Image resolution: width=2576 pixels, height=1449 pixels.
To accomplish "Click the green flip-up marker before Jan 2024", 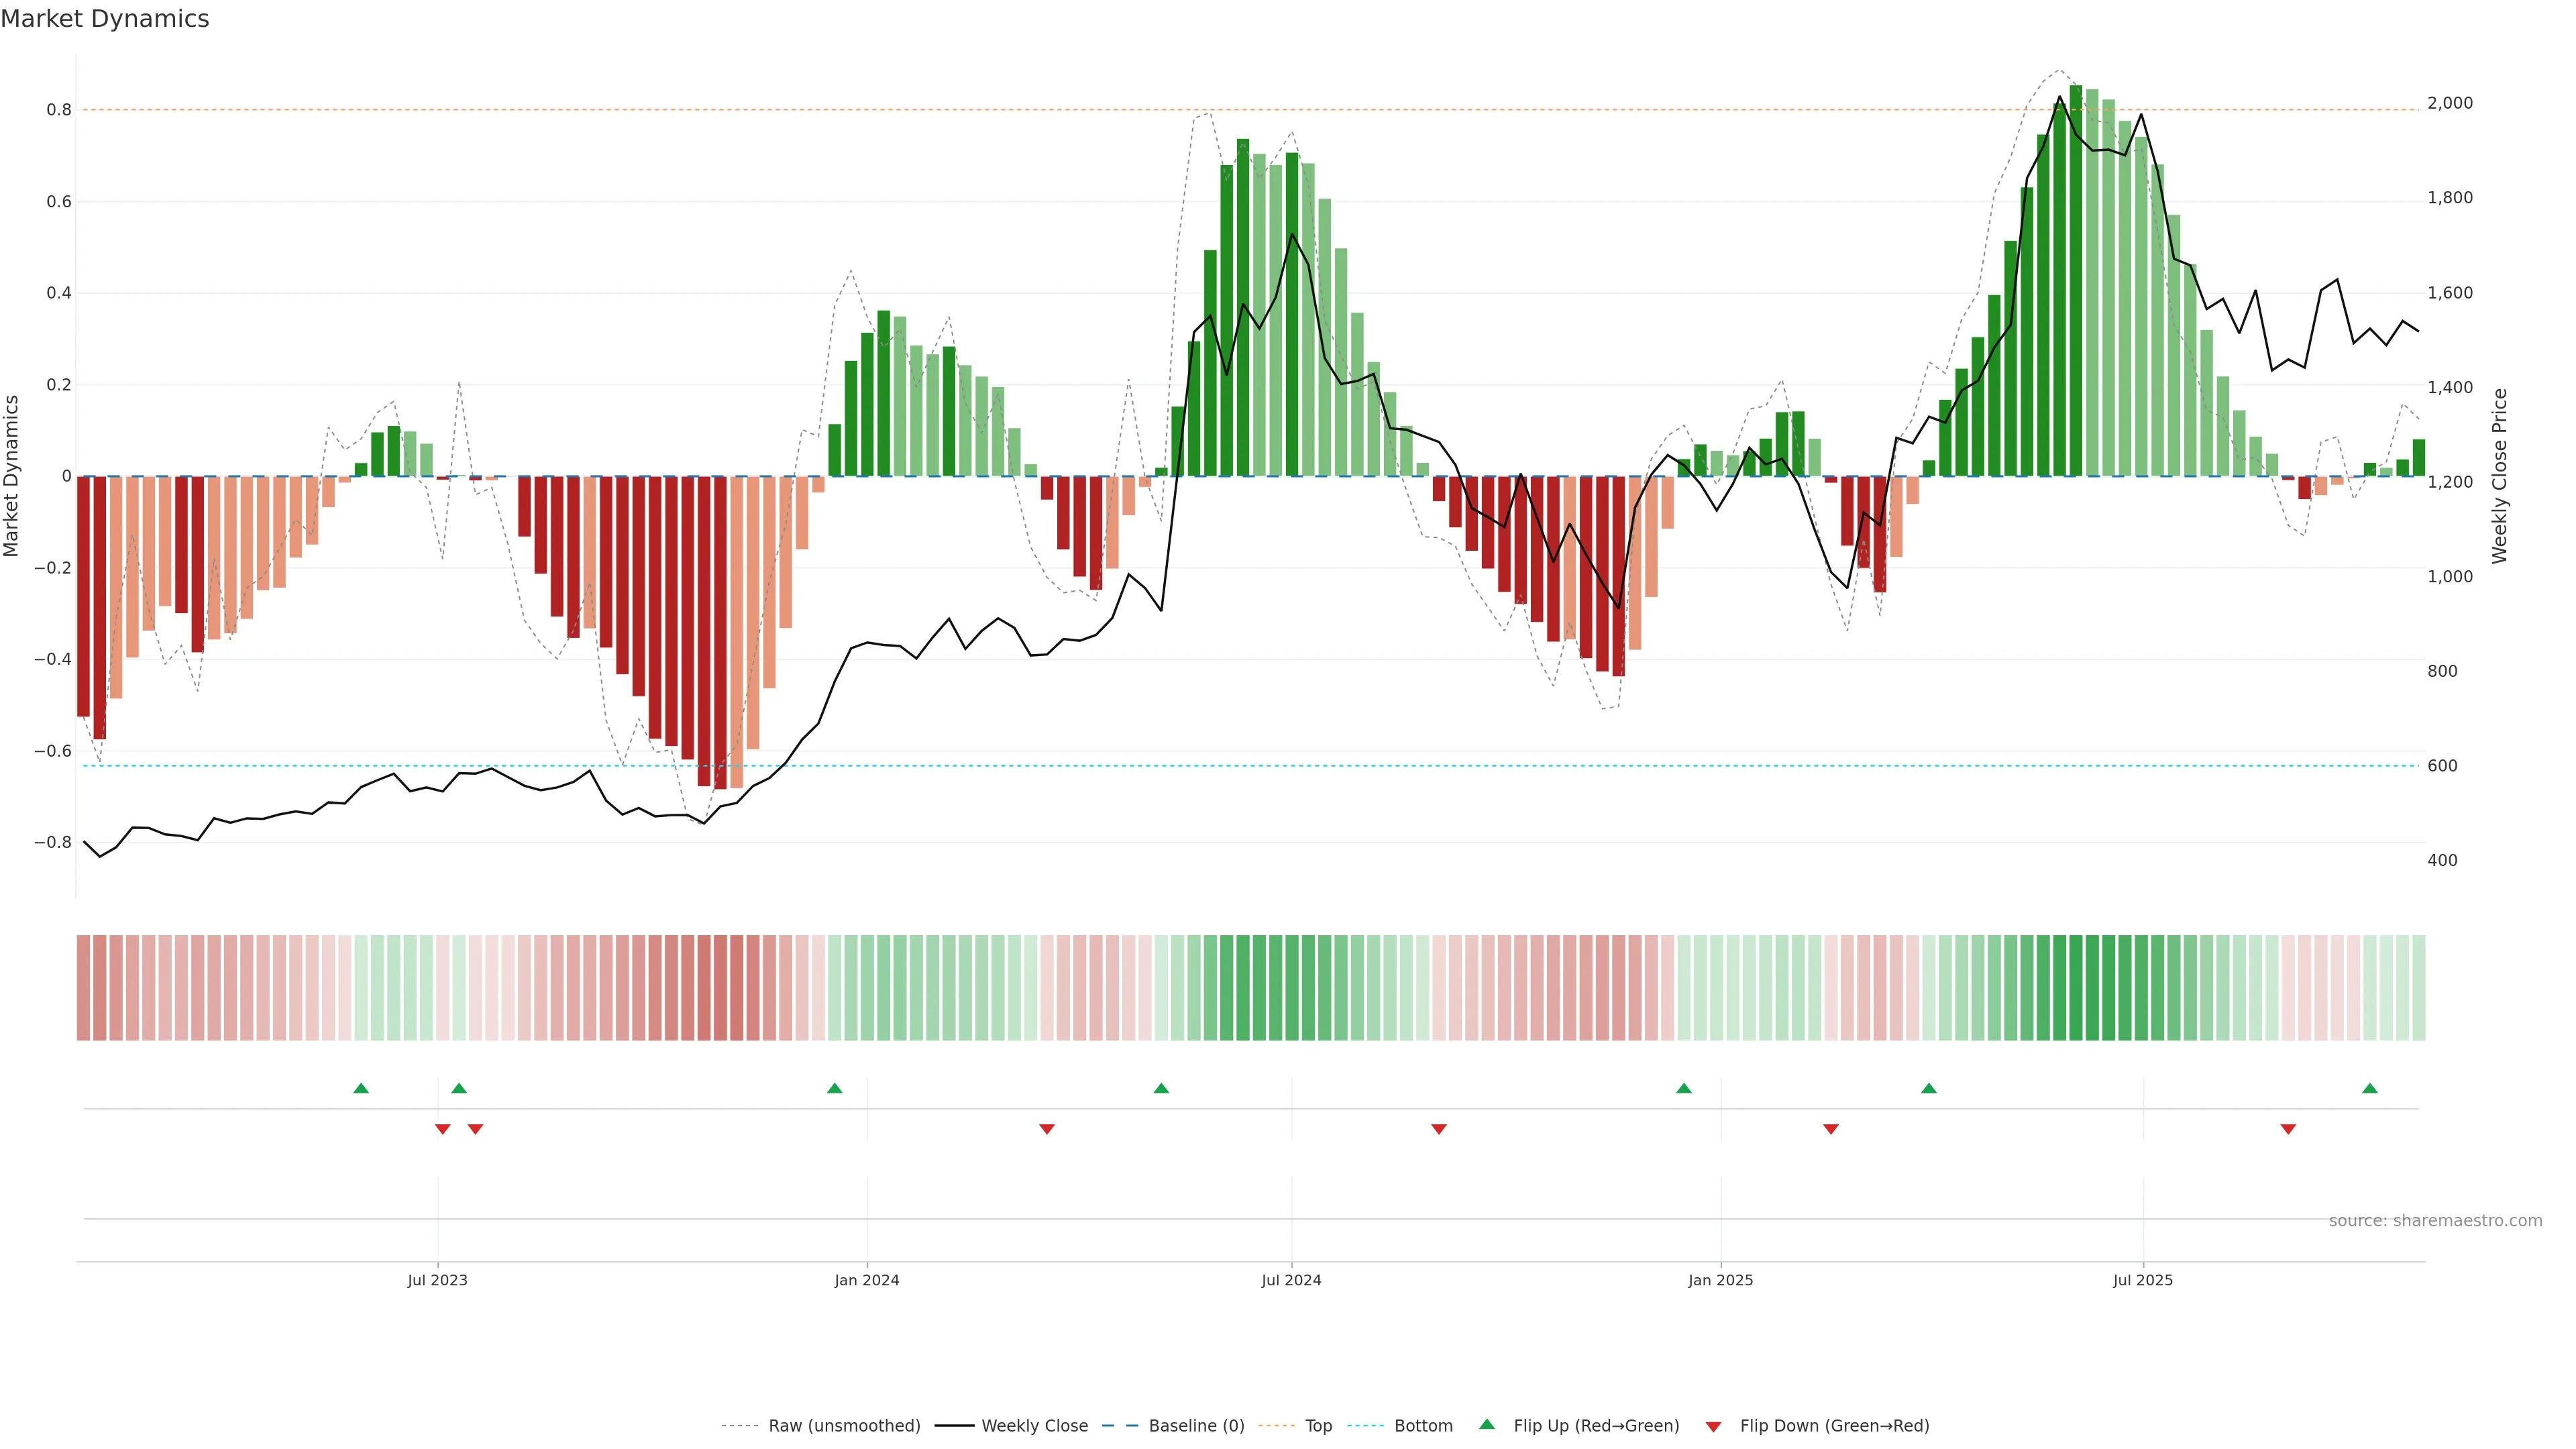I will point(834,1088).
